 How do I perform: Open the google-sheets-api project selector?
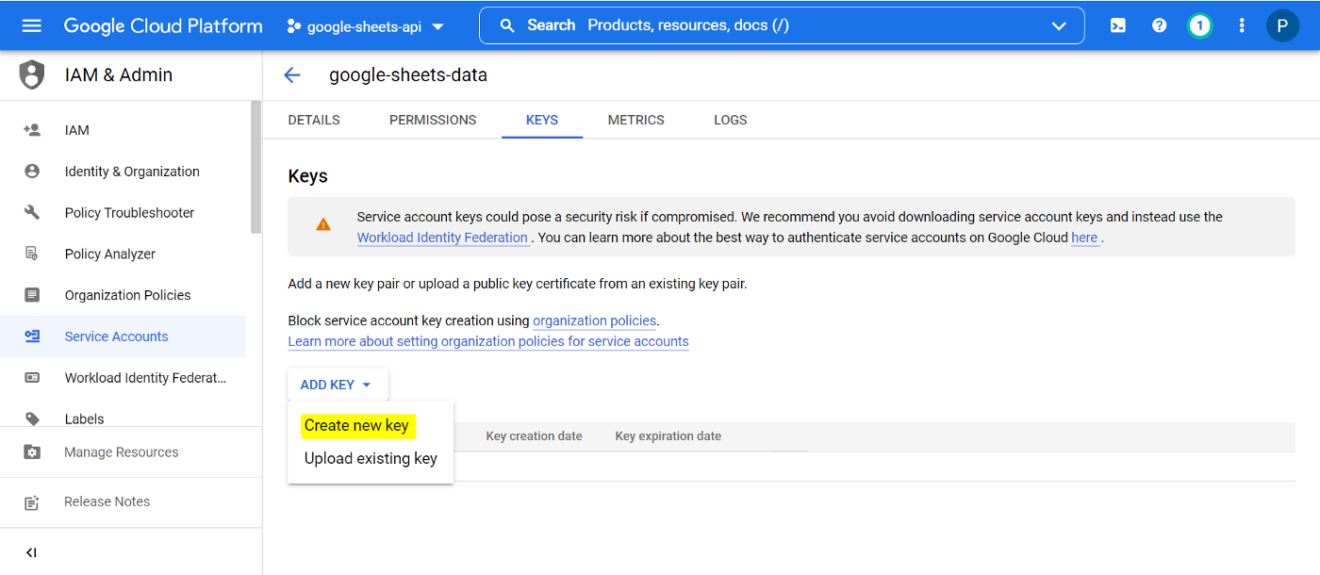(x=365, y=27)
